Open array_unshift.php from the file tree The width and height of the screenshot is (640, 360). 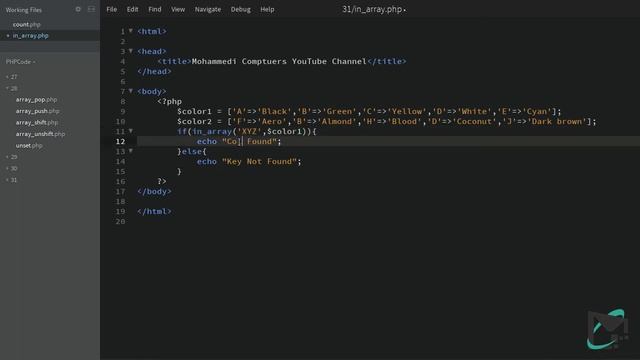pos(40,134)
